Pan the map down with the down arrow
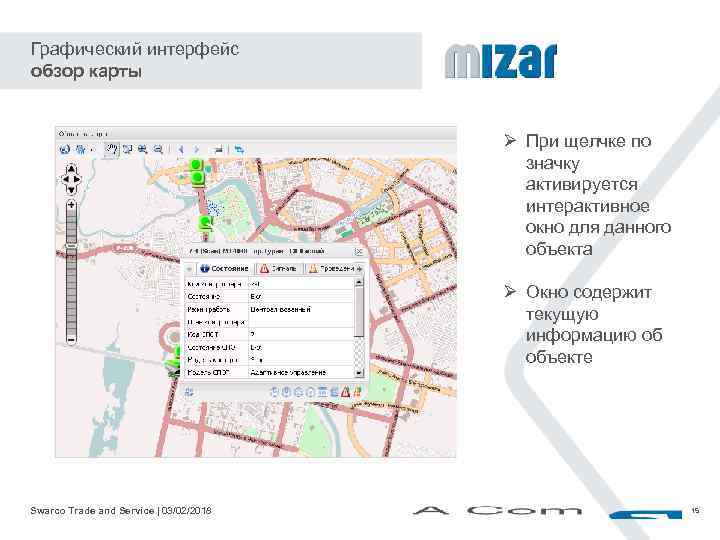 tap(71, 189)
